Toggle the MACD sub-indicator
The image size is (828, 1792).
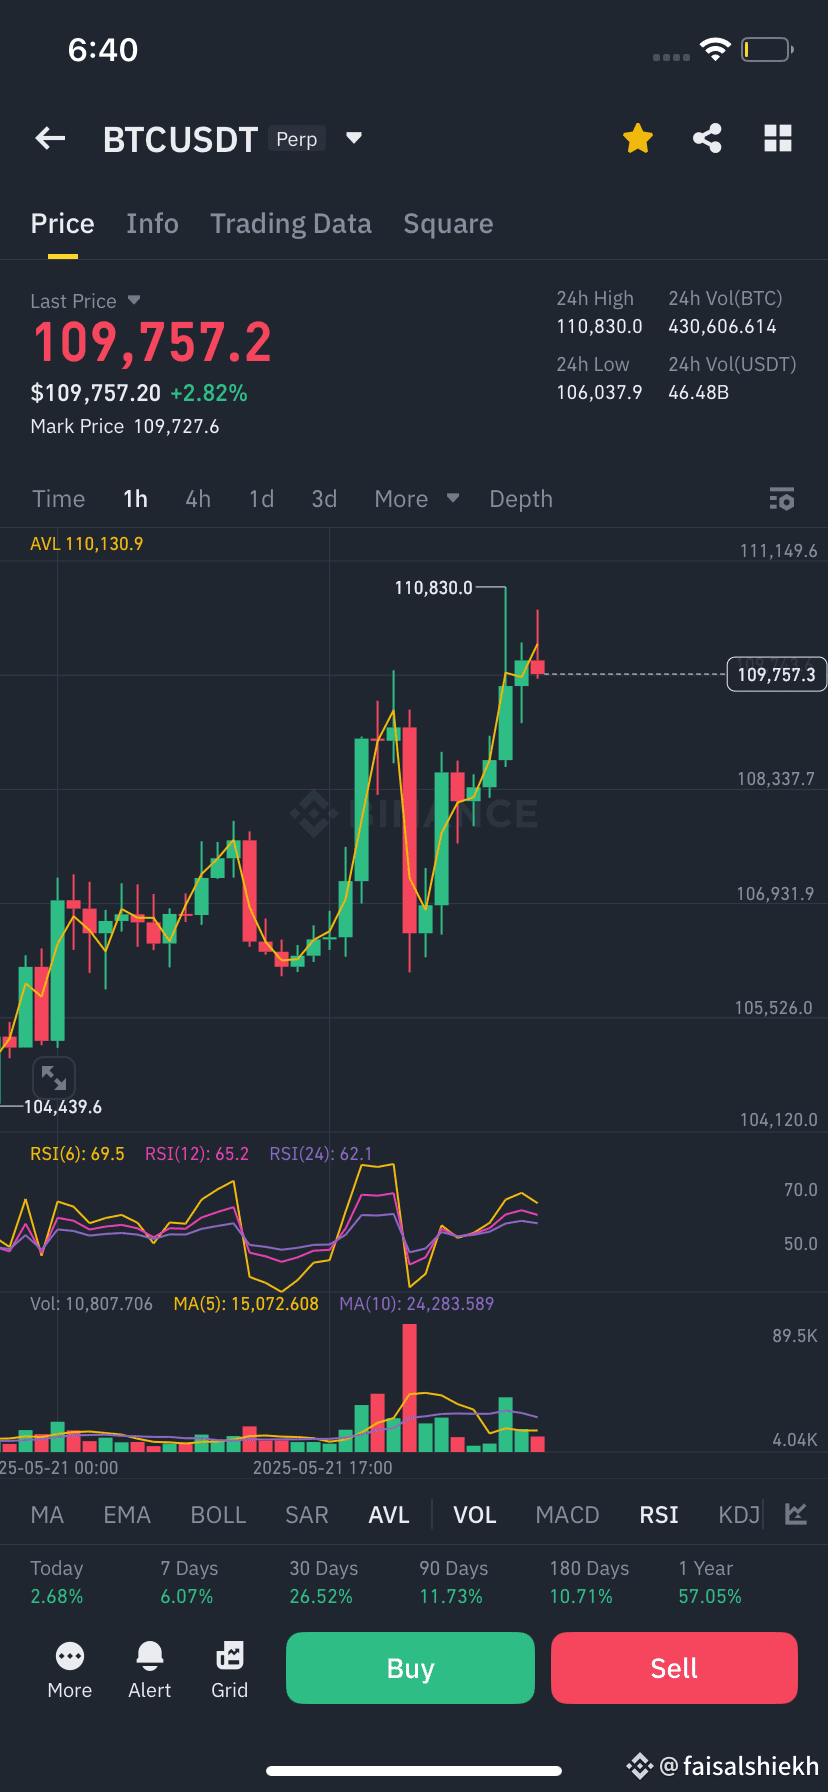click(567, 1515)
